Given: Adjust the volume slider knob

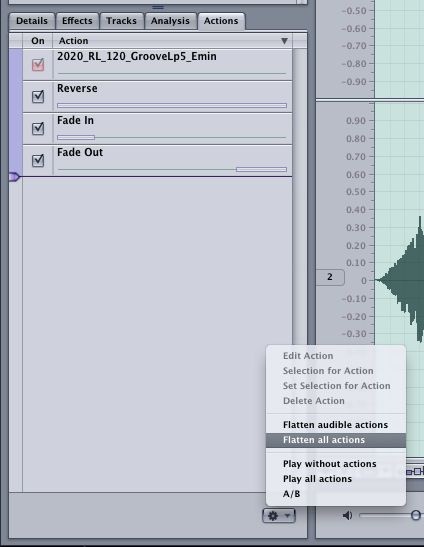Looking at the screenshot, I should coord(416,515).
